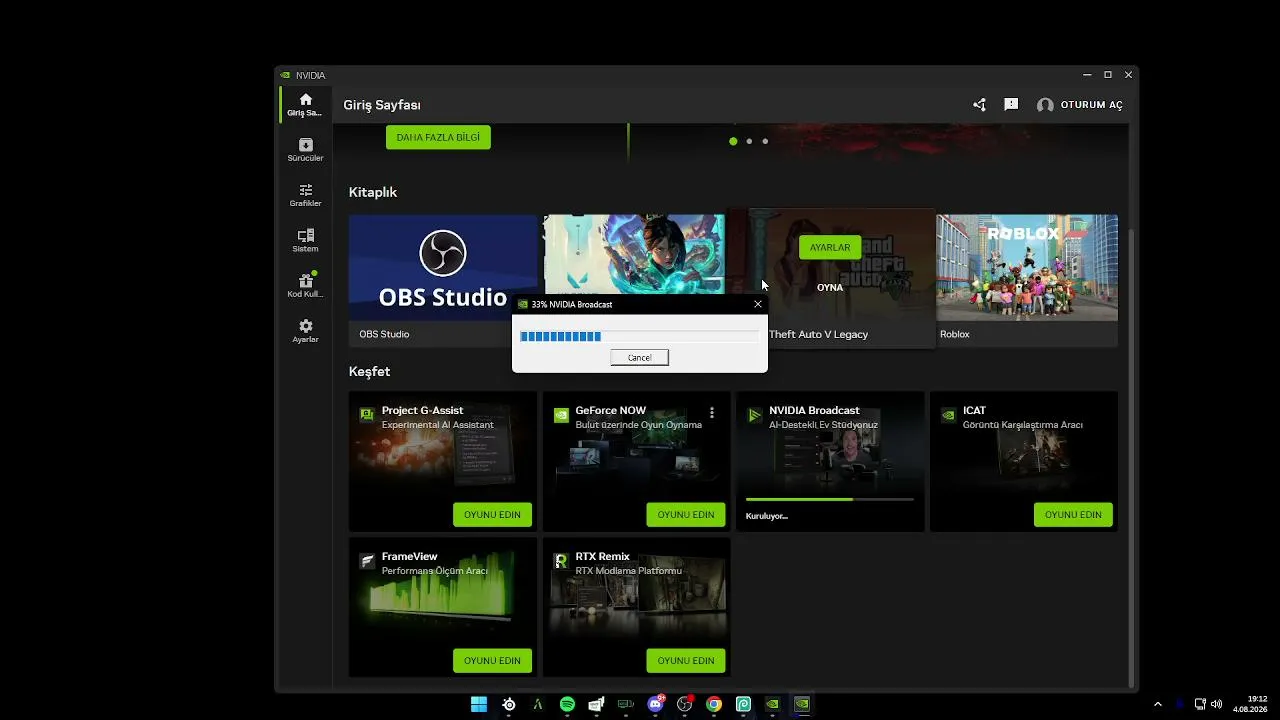This screenshot has height=720, width=1280.
Task: Open the Kod Kullan redeem tab
Action: click(305, 286)
